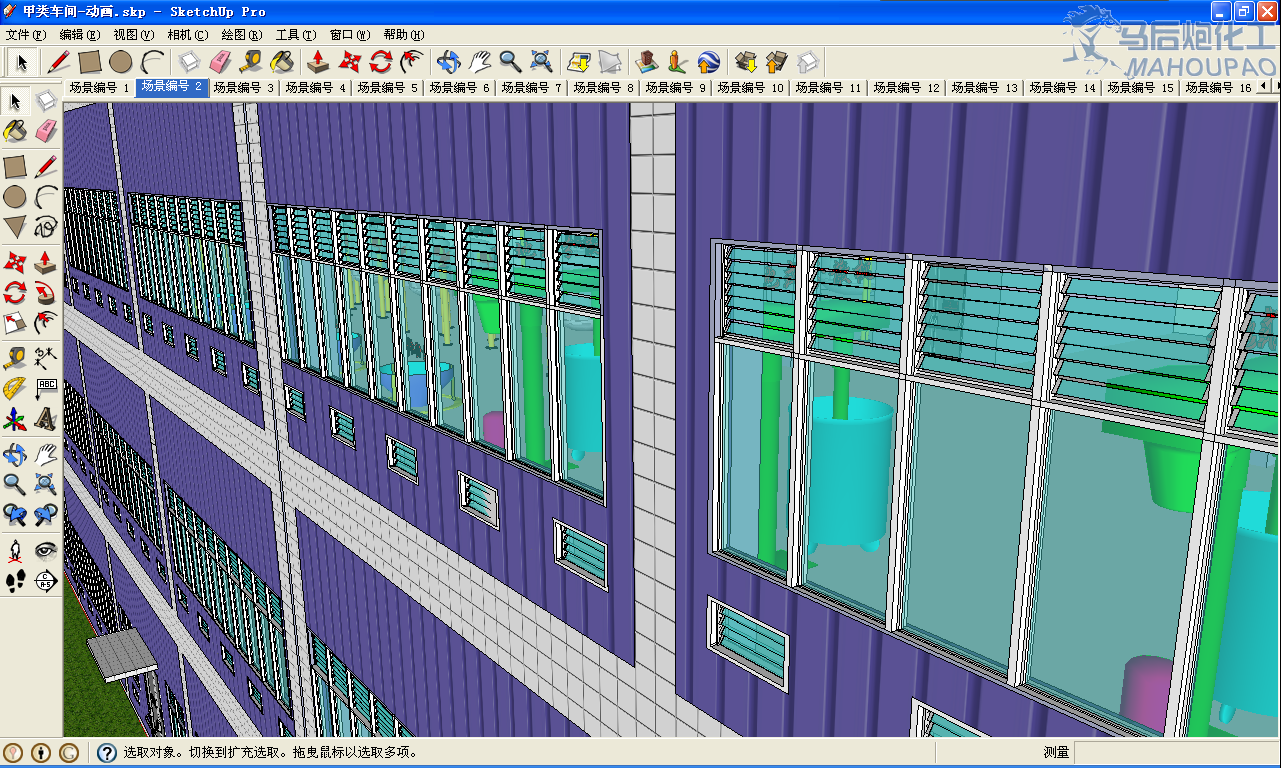Click the third round status bar icon

coord(69,752)
